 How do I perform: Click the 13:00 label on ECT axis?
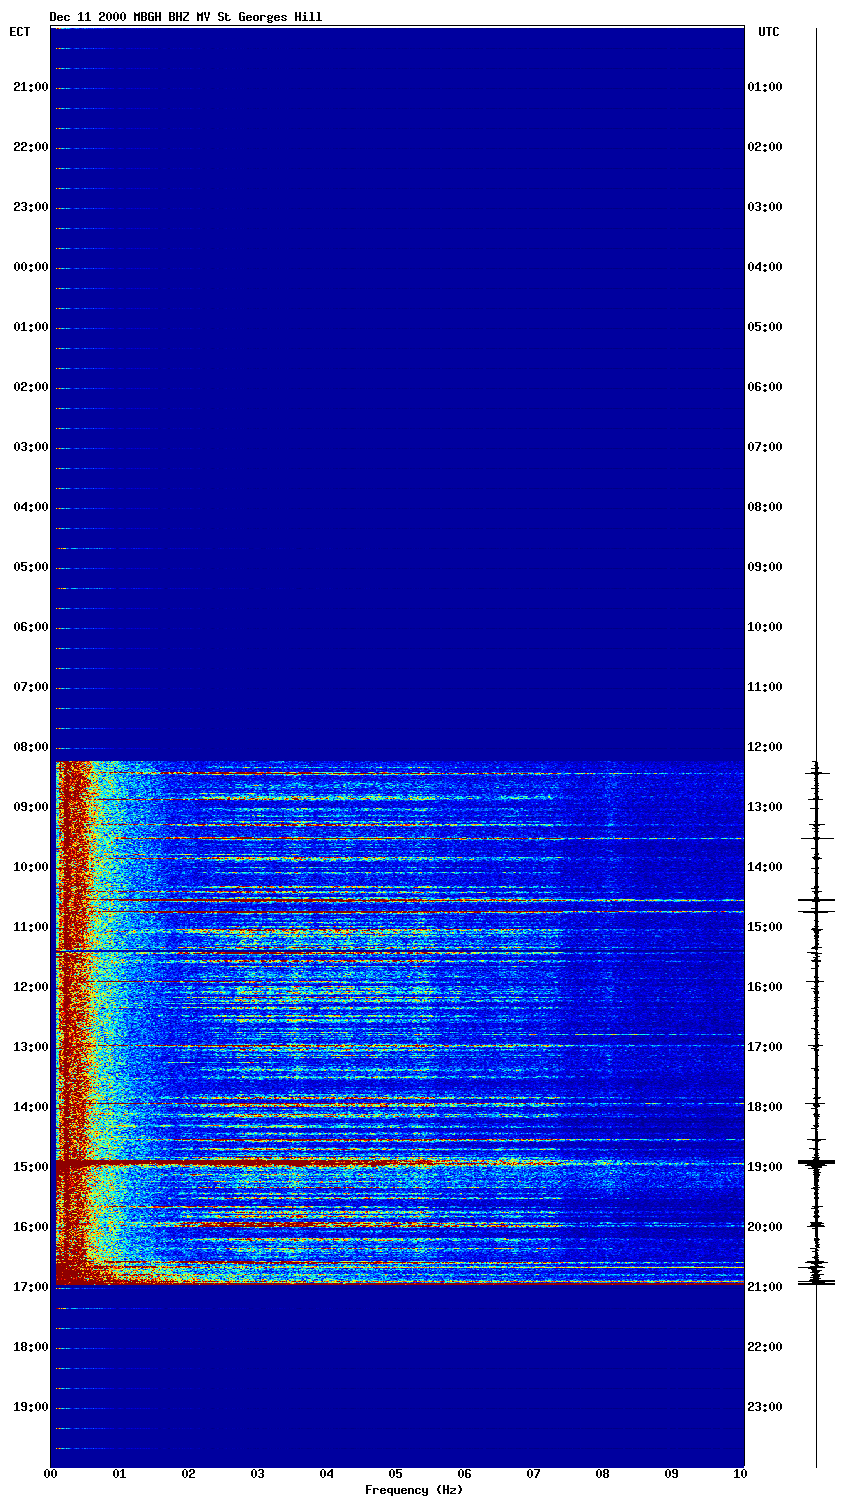click(x=30, y=1047)
